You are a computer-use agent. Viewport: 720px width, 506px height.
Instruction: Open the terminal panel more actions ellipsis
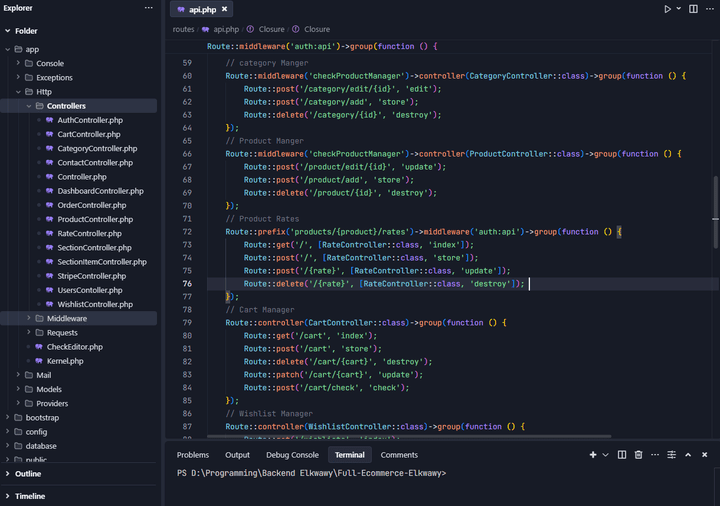[655, 455]
